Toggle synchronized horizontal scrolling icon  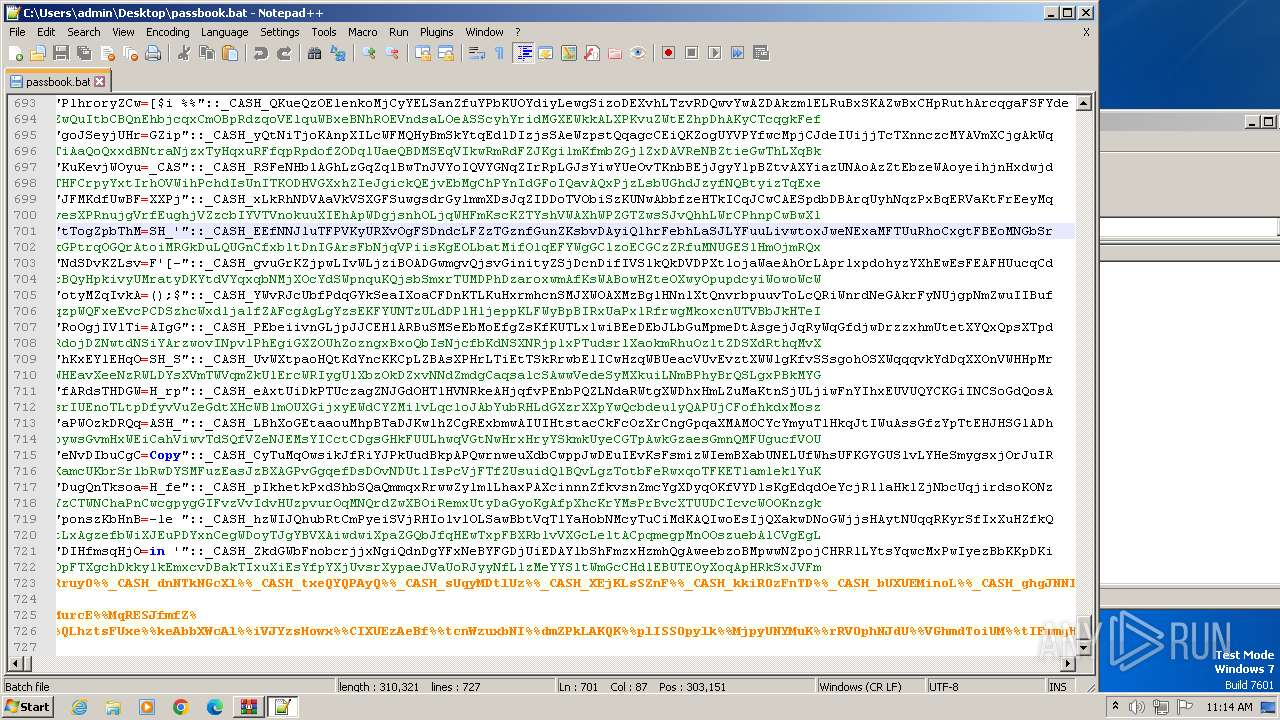pyautogui.click(x=446, y=53)
